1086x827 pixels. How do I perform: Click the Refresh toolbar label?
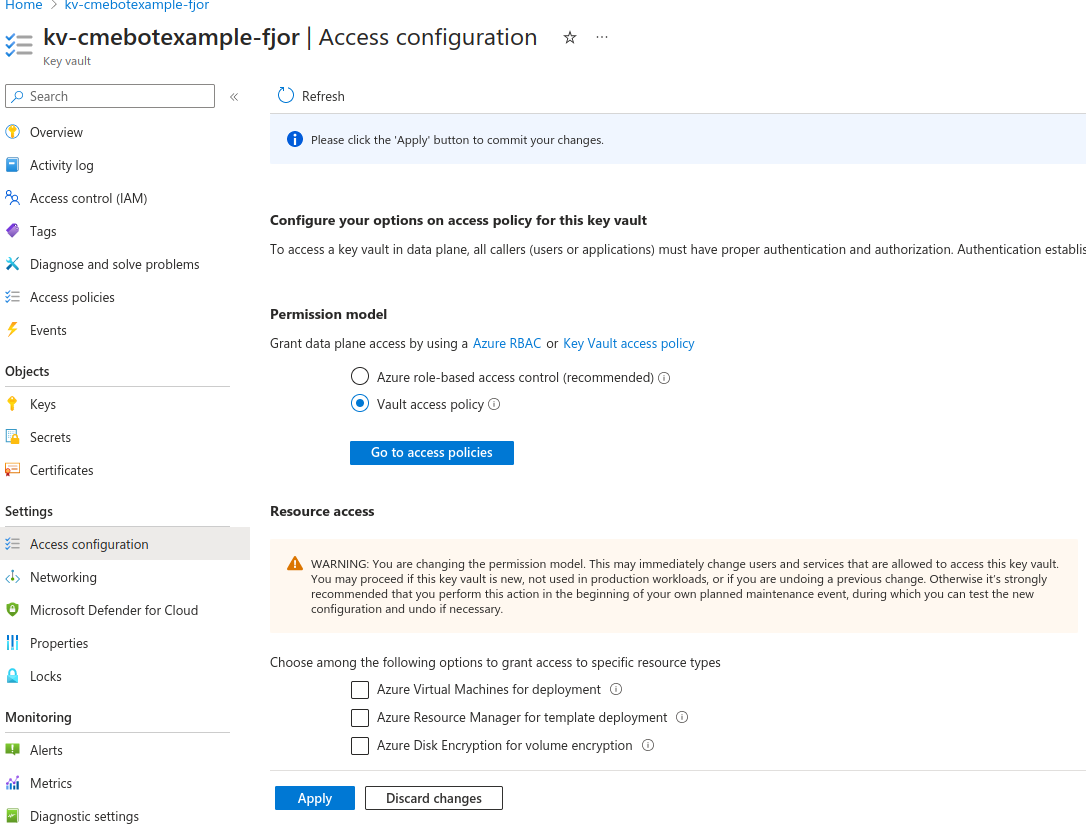(323, 96)
